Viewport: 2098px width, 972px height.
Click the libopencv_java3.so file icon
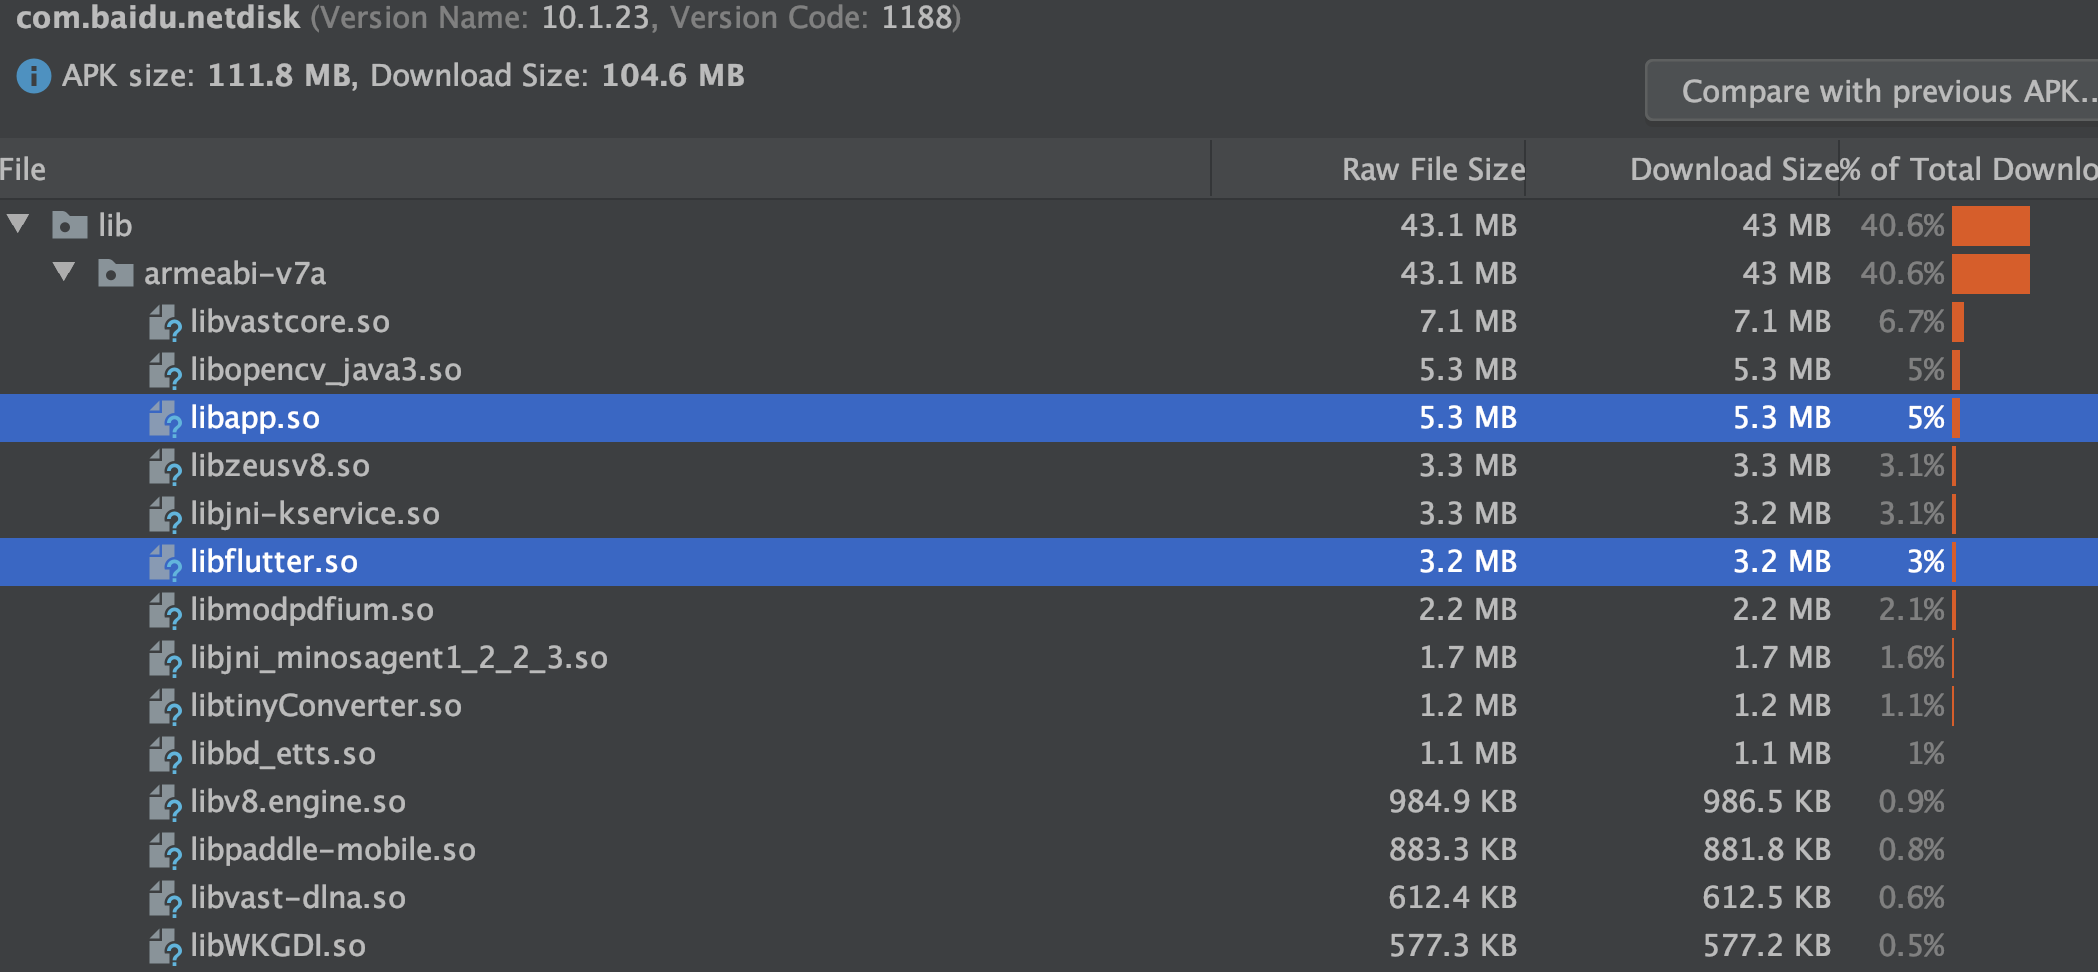(x=164, y=370)
